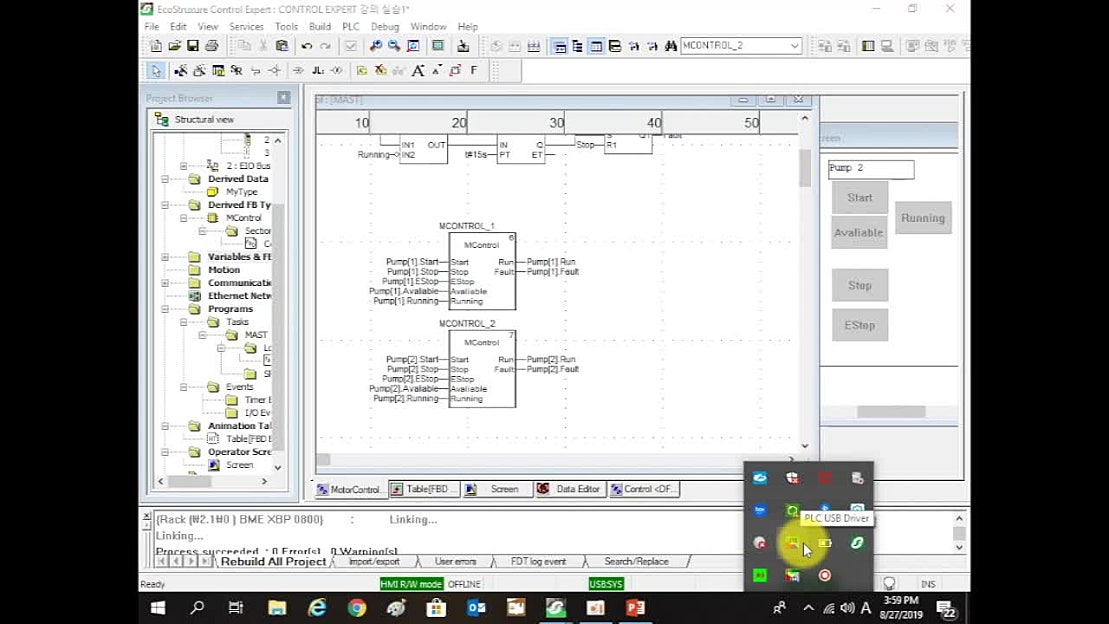The width and height of the screenshot is (1109, 624).
Task: Click Stop button on operator screen
Action: 859,285
